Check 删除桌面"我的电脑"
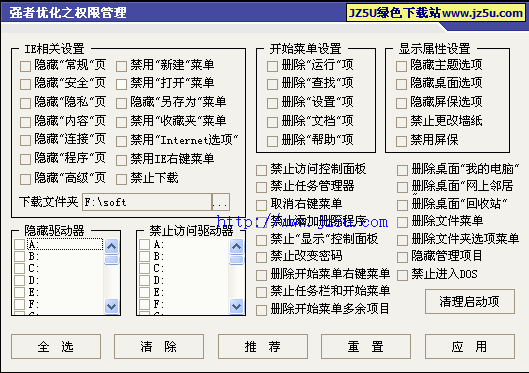 pyautogui.click(x=402, y=170)
